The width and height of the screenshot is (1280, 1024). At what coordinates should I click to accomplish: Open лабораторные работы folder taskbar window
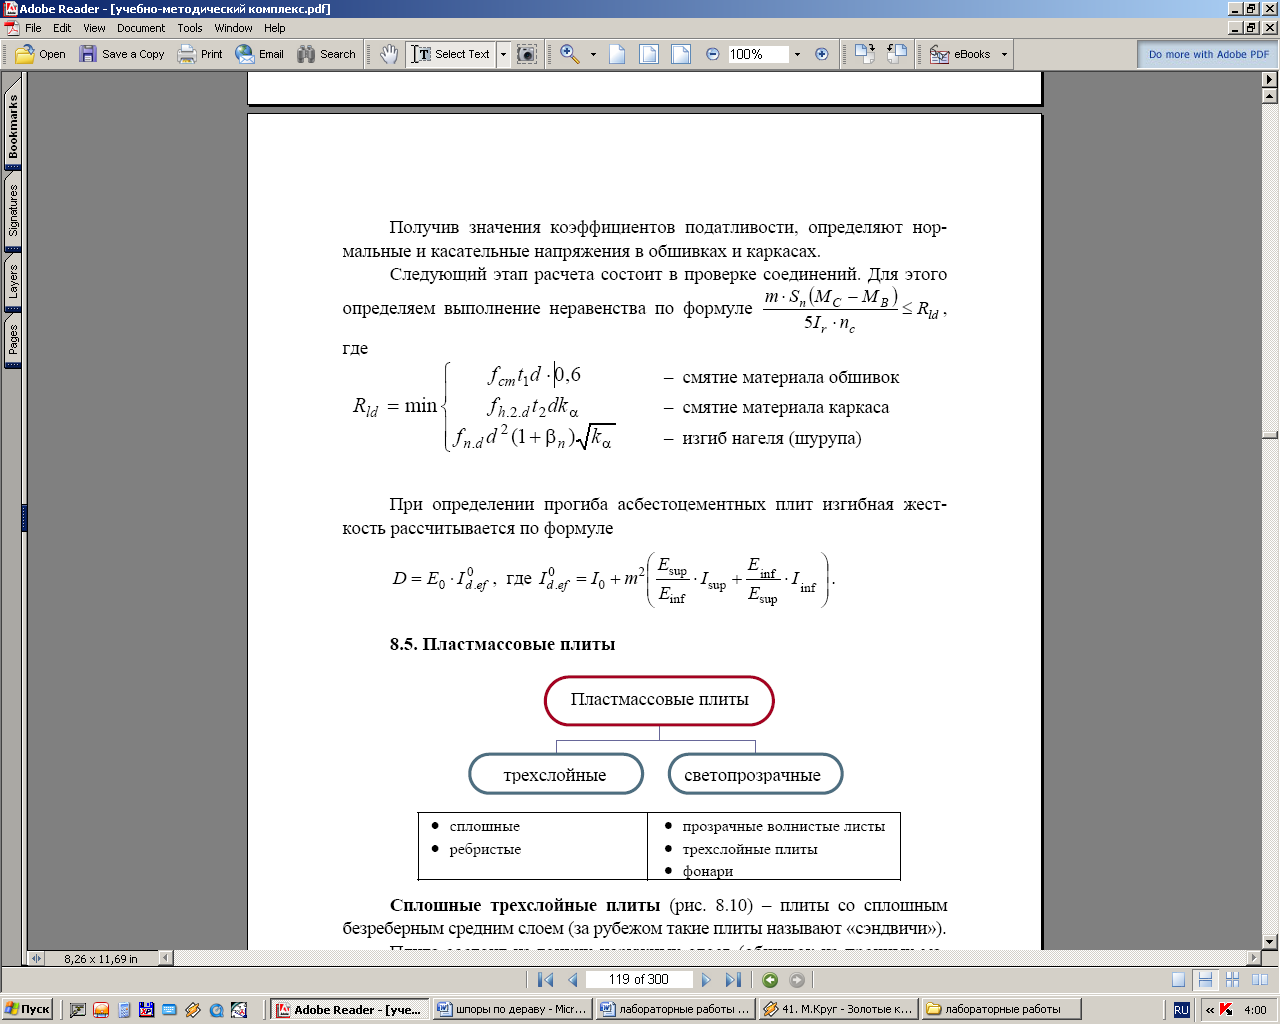(x=1001, y=1009)
